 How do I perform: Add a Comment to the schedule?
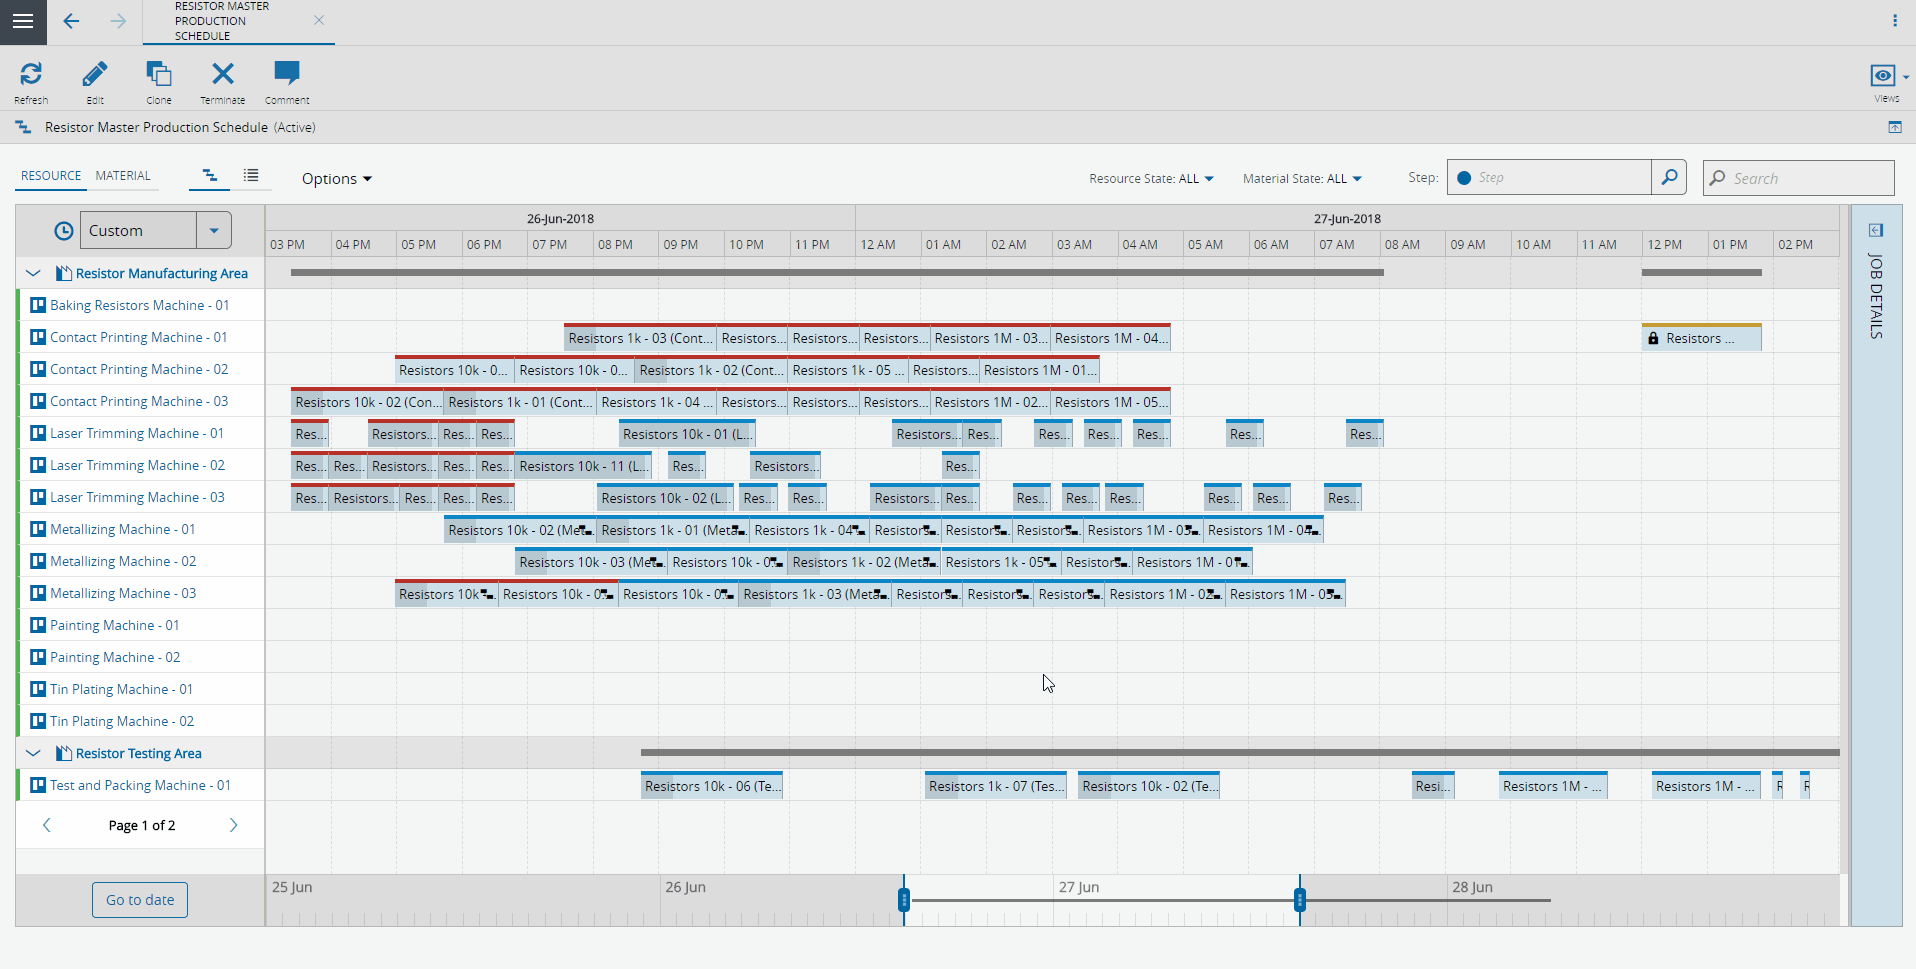tap(287, 82)
